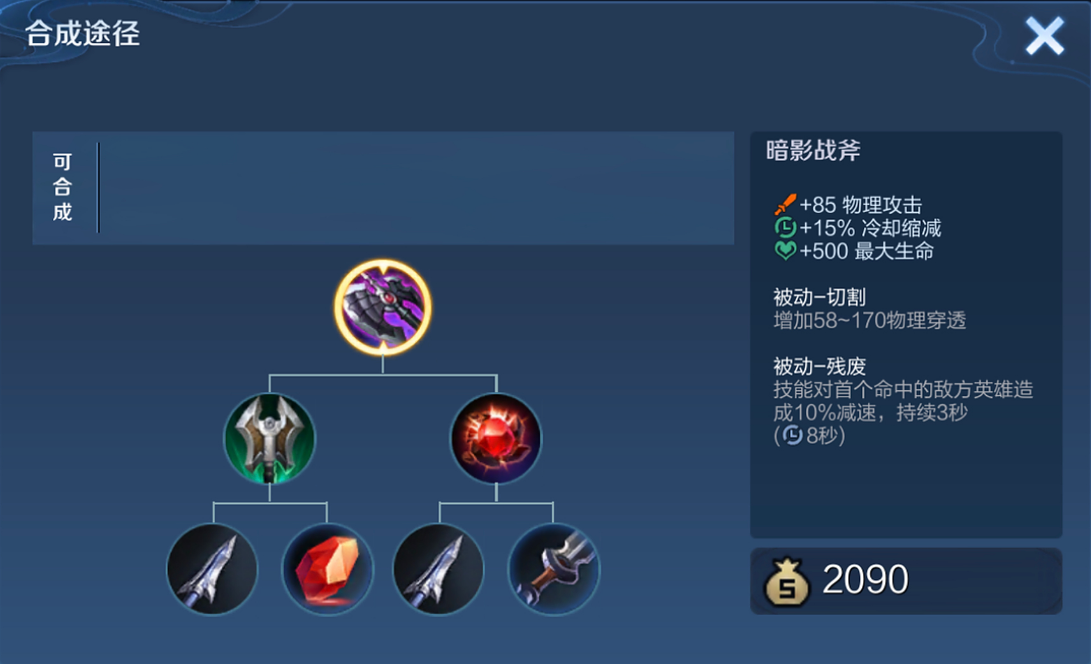Click the 被动-残废 passive description
Image resolution: width=1091 pixels, height=664 pixels.
point(903,401)
